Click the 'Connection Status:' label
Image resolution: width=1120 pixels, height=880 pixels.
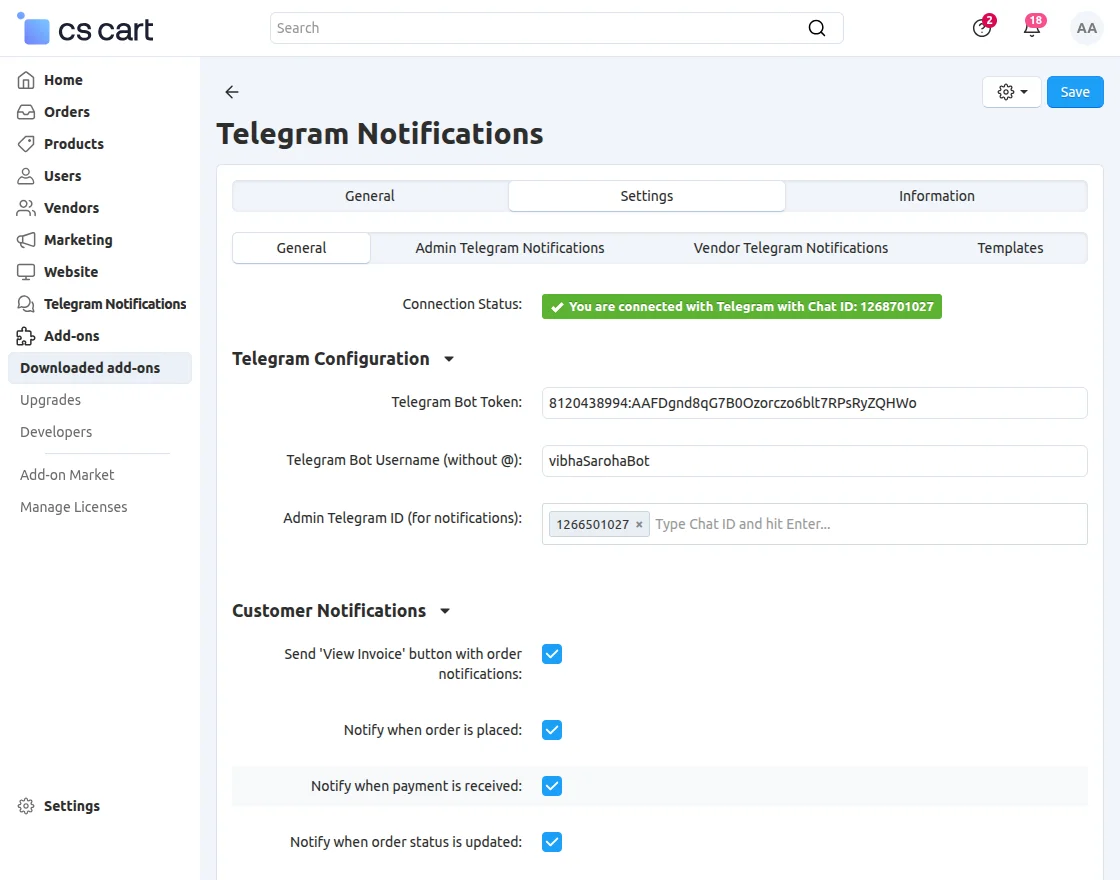pos(462,304)
